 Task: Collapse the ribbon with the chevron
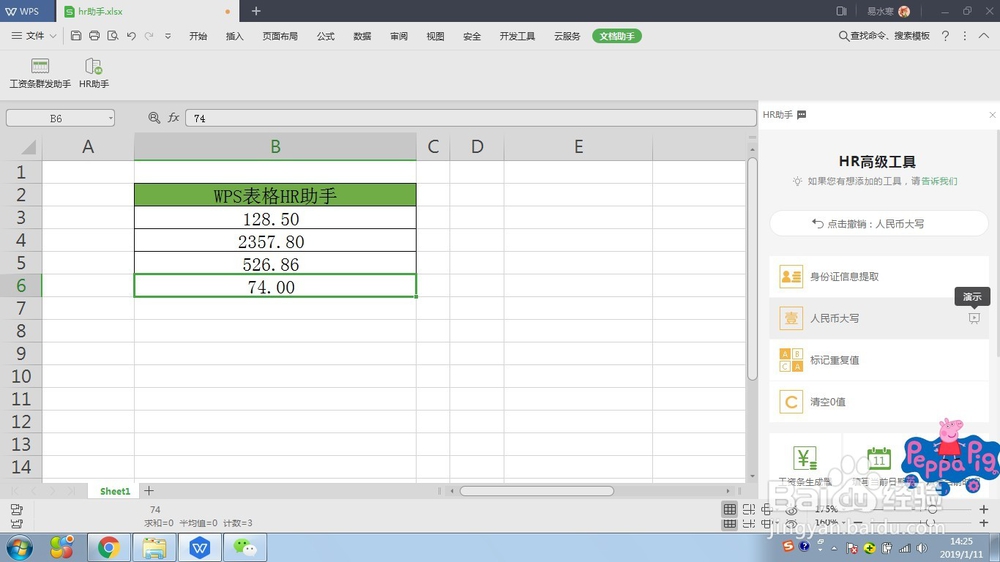pos(984,36)
